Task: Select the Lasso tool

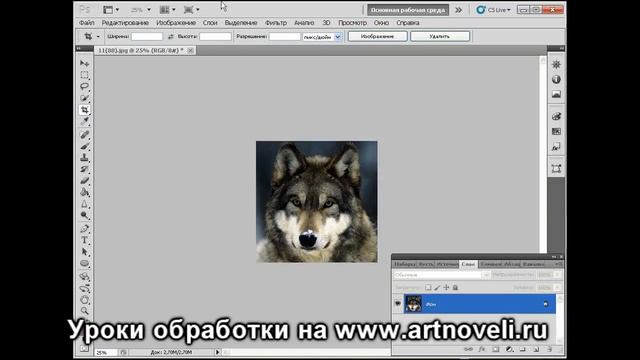Action: [84, 87]
